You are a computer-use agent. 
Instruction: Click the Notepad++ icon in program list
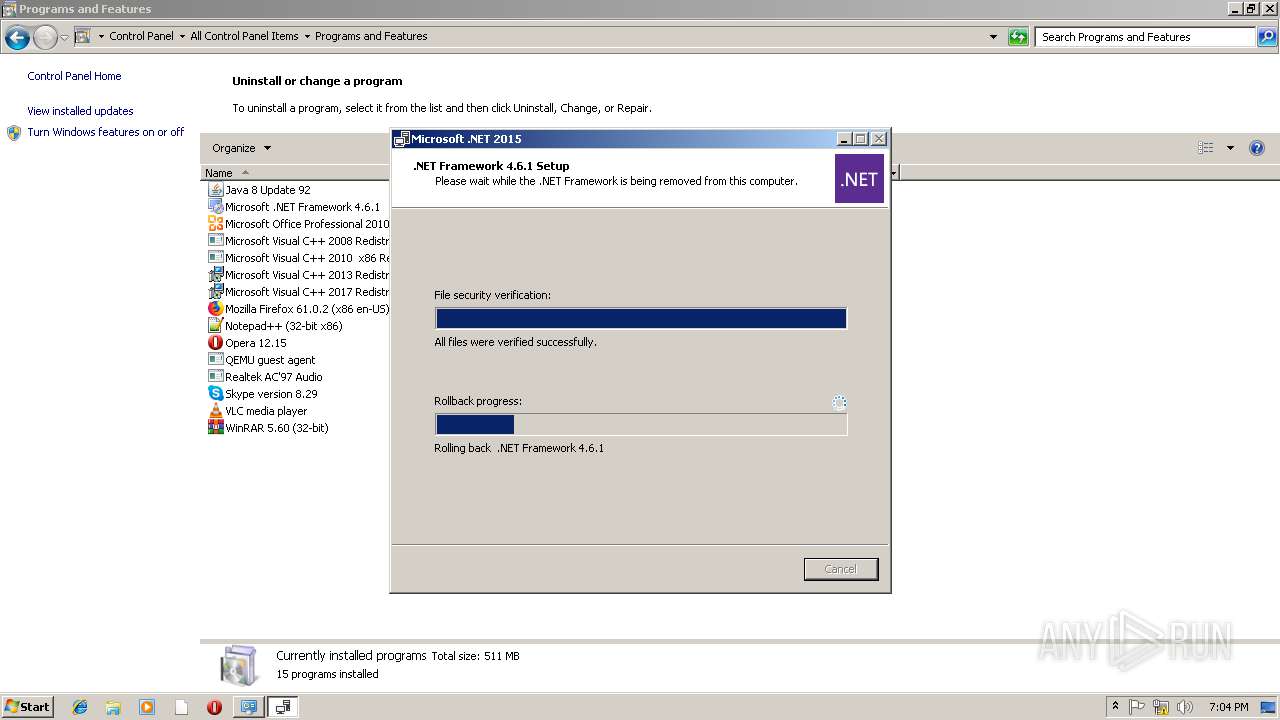(x=215, y=325)
